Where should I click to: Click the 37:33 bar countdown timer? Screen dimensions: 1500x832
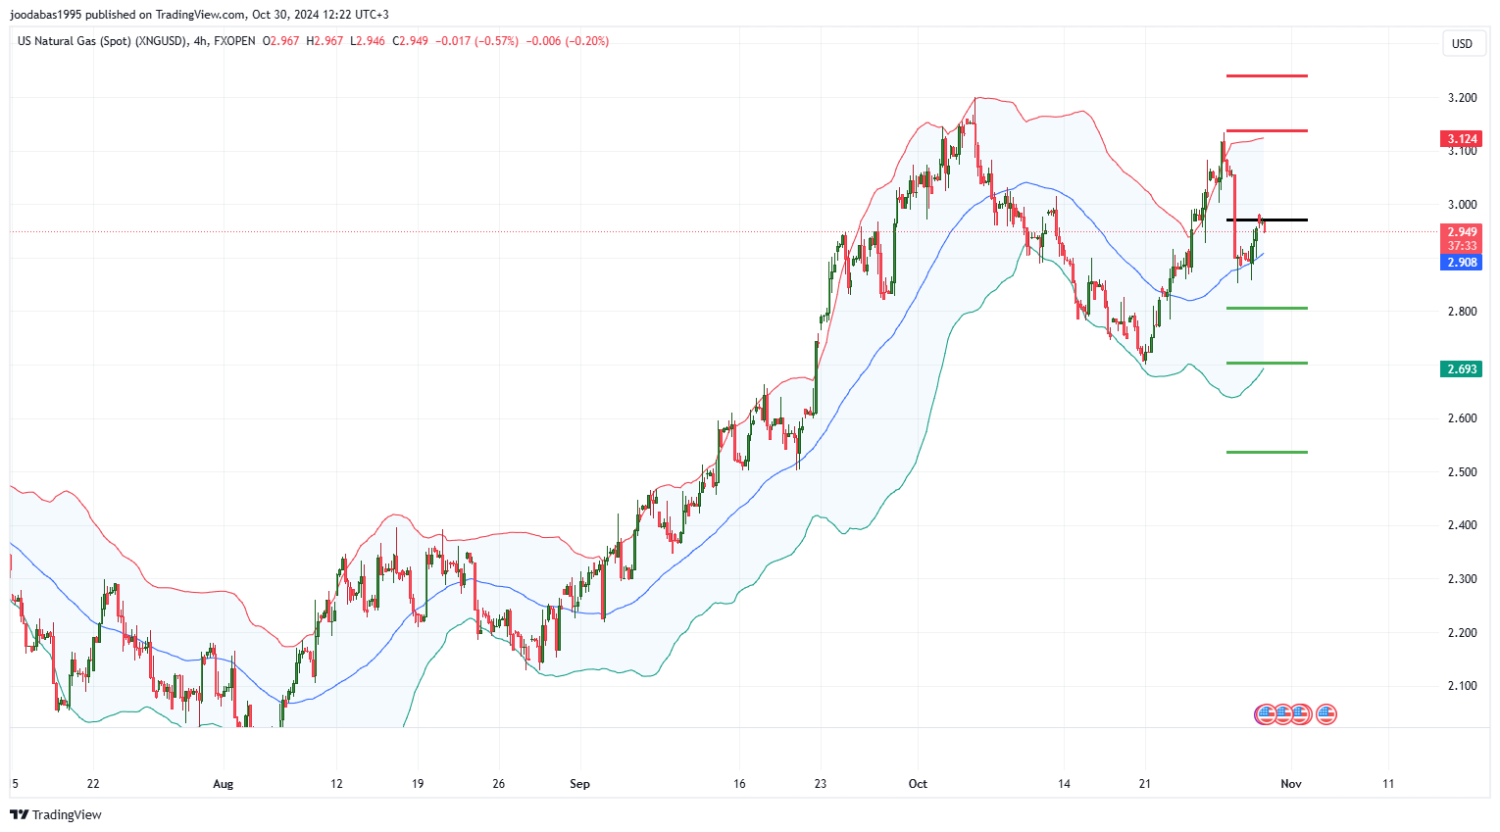click(x=1461, y=246)
